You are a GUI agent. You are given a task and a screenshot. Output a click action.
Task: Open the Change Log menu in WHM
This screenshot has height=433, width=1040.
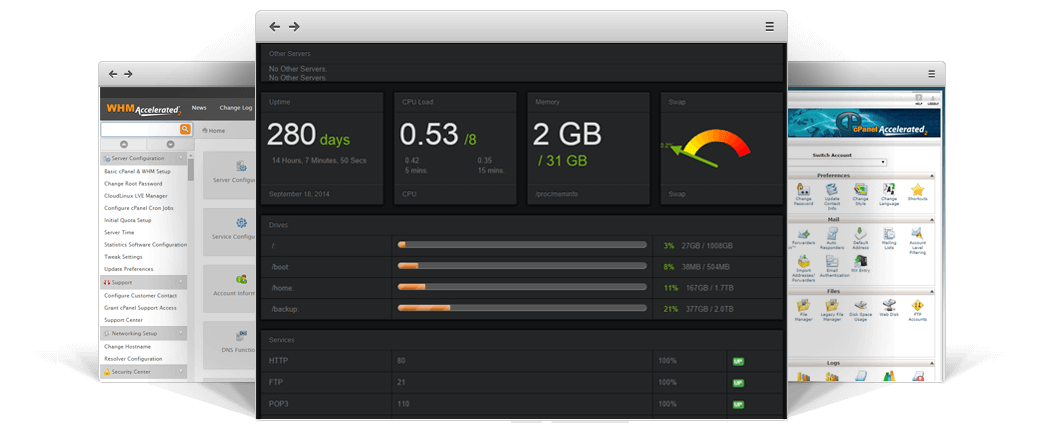tap(235, 107)
